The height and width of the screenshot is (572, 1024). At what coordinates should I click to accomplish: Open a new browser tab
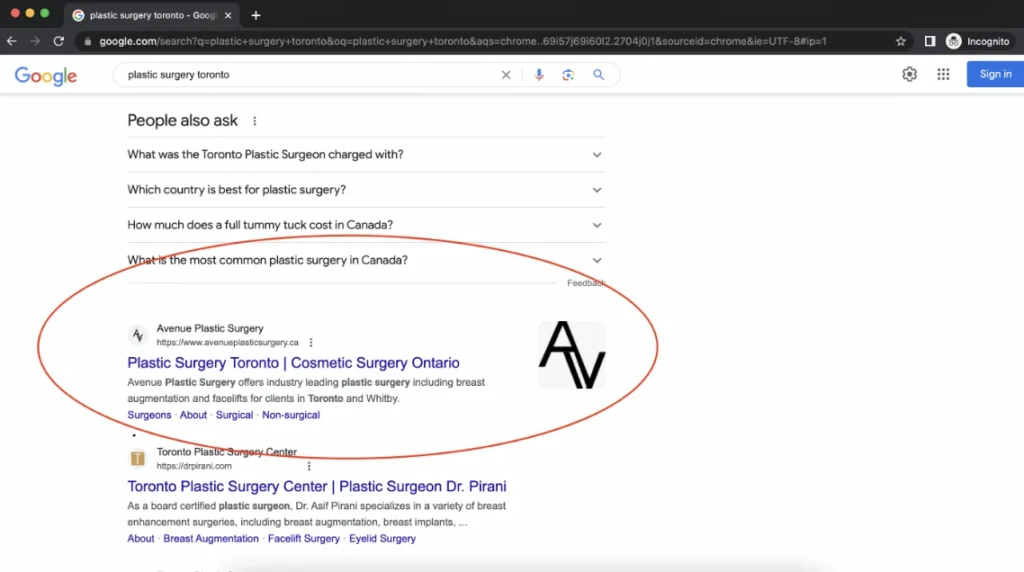tap(256, 15)
